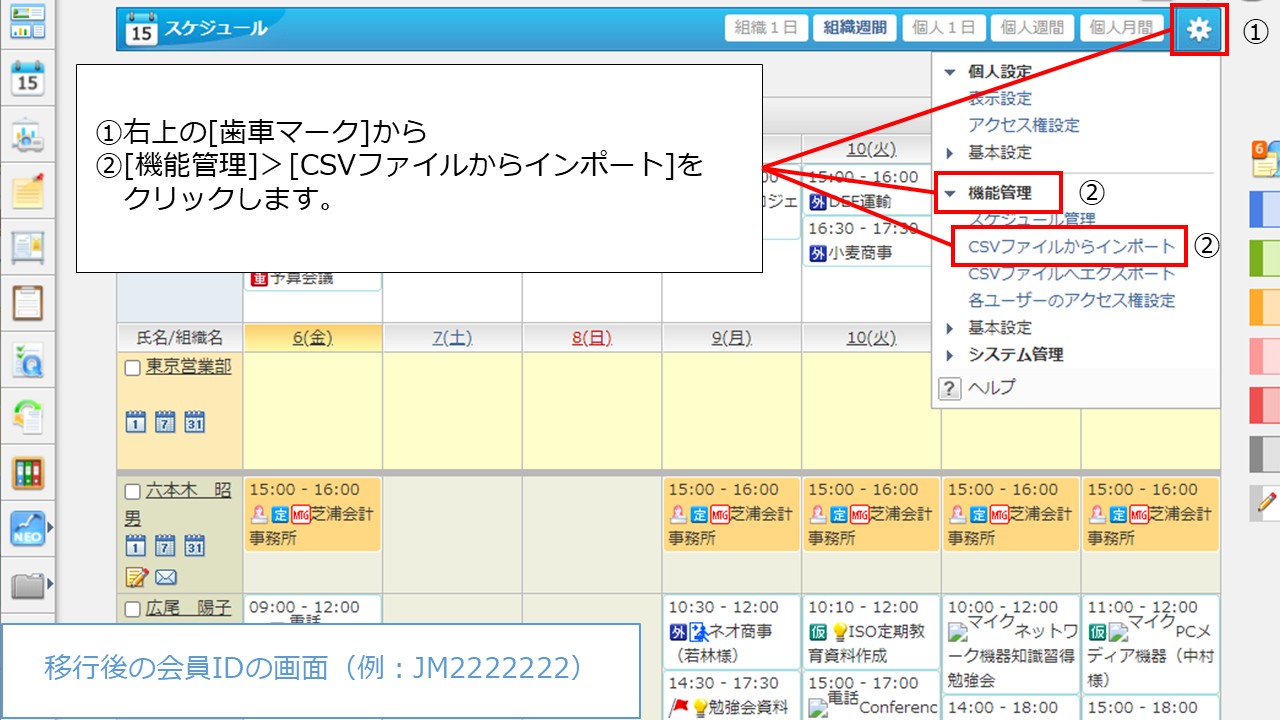The width and height of the screenshot is (1280, 720).
Task: Select the 広尾 陽子 checkbox
Action: tap(133, 609)
